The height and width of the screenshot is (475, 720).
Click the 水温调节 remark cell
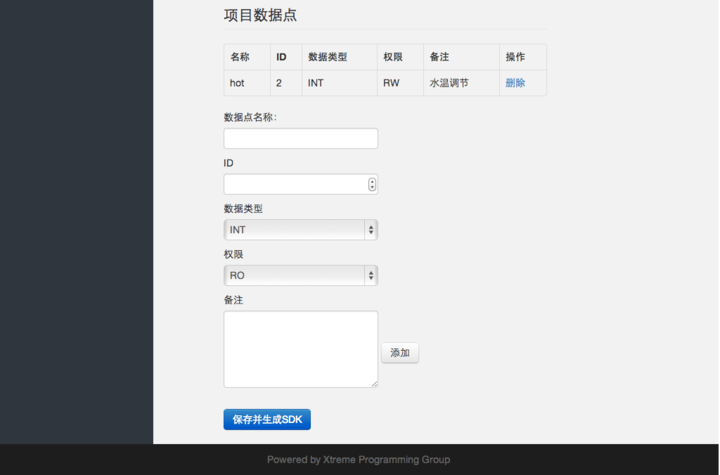click(449, 83)
